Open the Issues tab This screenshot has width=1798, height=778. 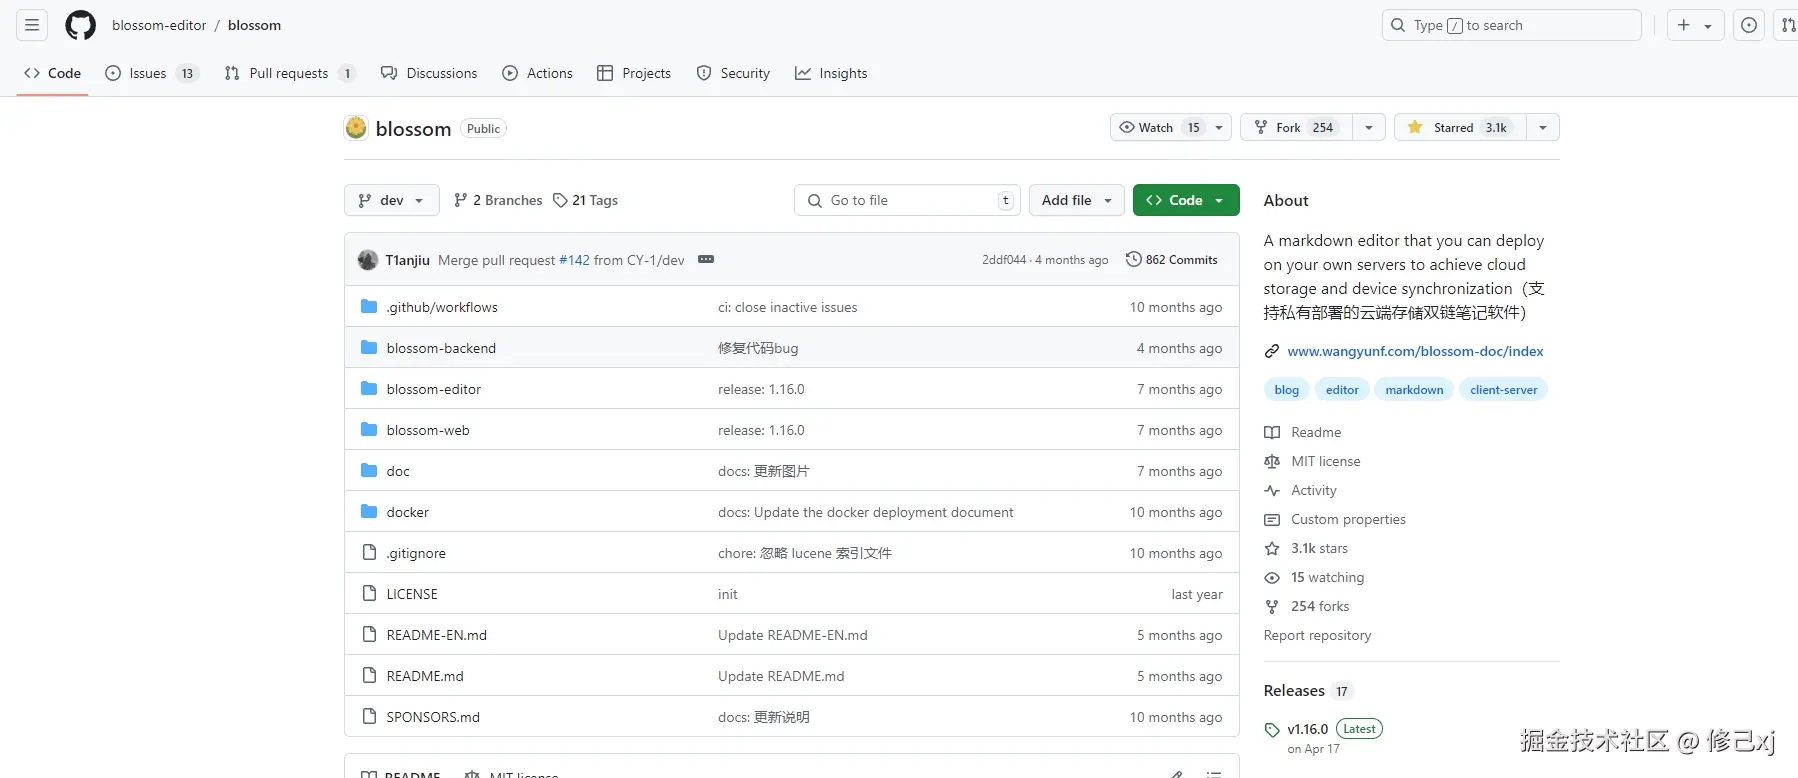152,73
